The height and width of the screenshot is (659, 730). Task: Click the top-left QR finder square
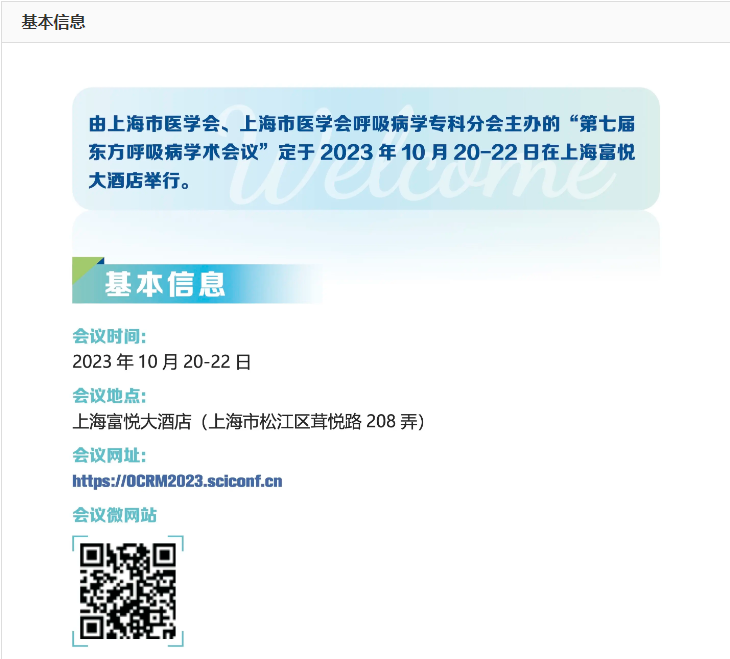point(92,555)
